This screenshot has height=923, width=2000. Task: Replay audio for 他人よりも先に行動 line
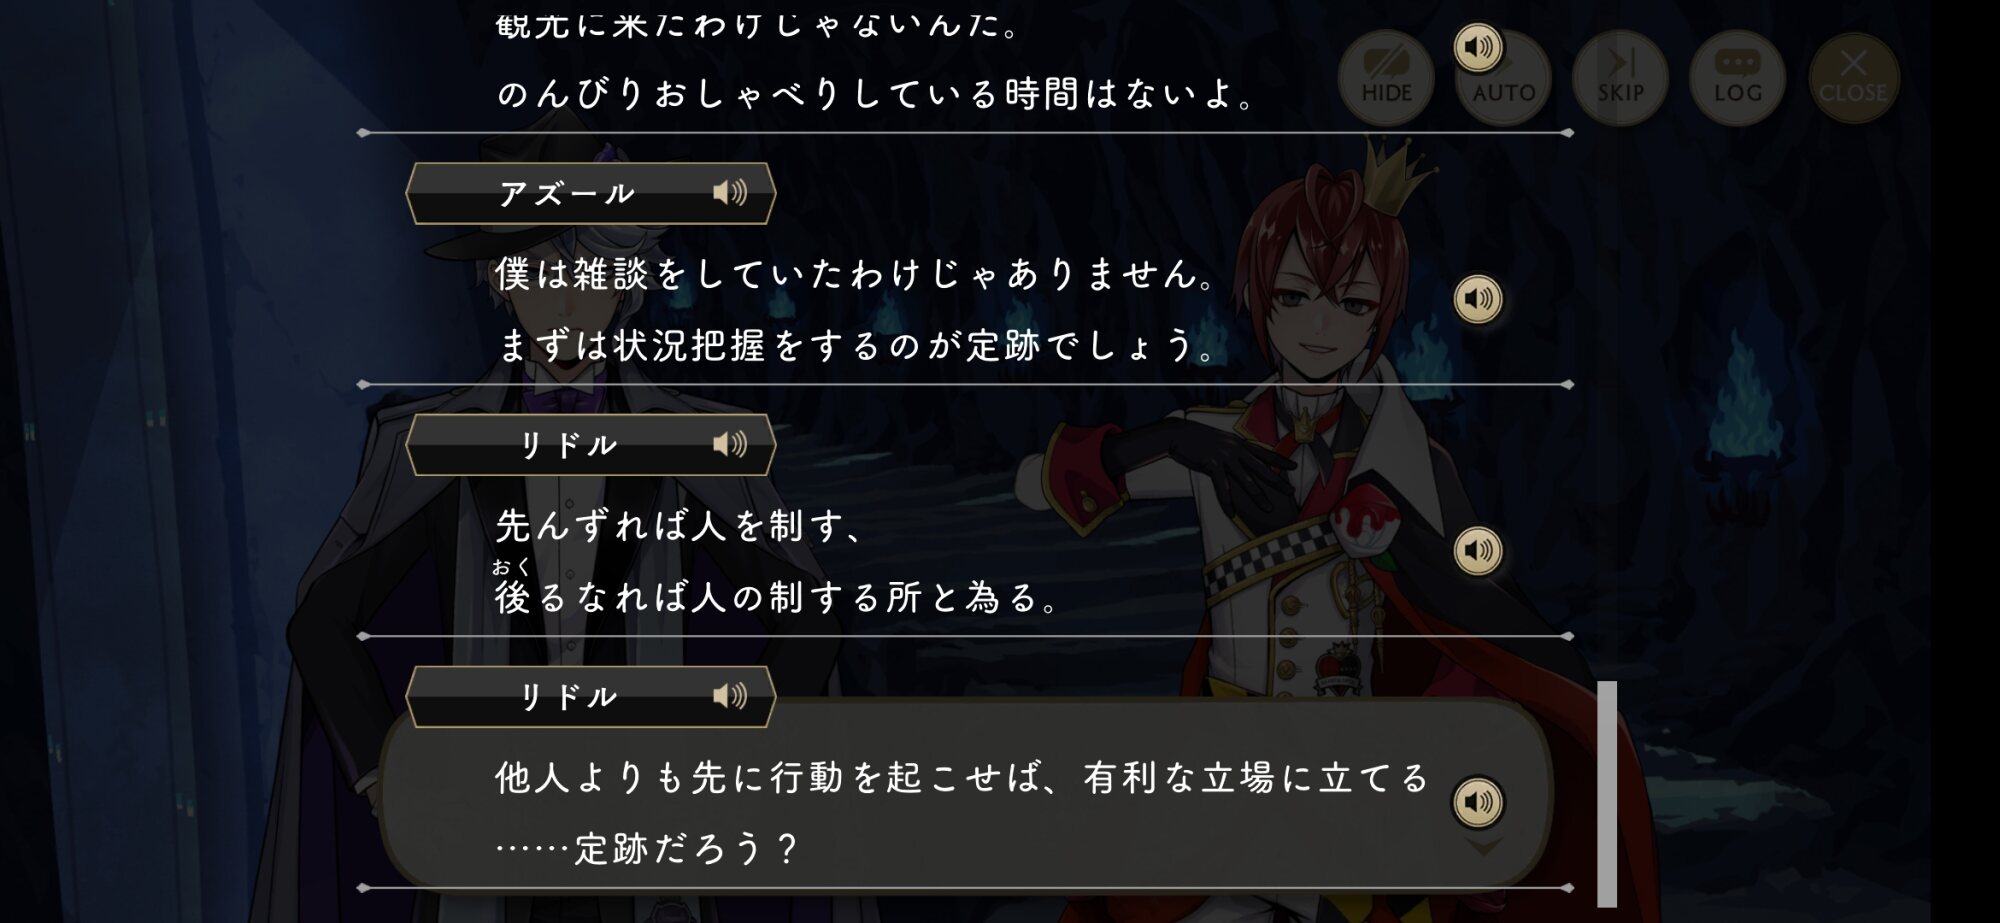(x=1478, y=802)
